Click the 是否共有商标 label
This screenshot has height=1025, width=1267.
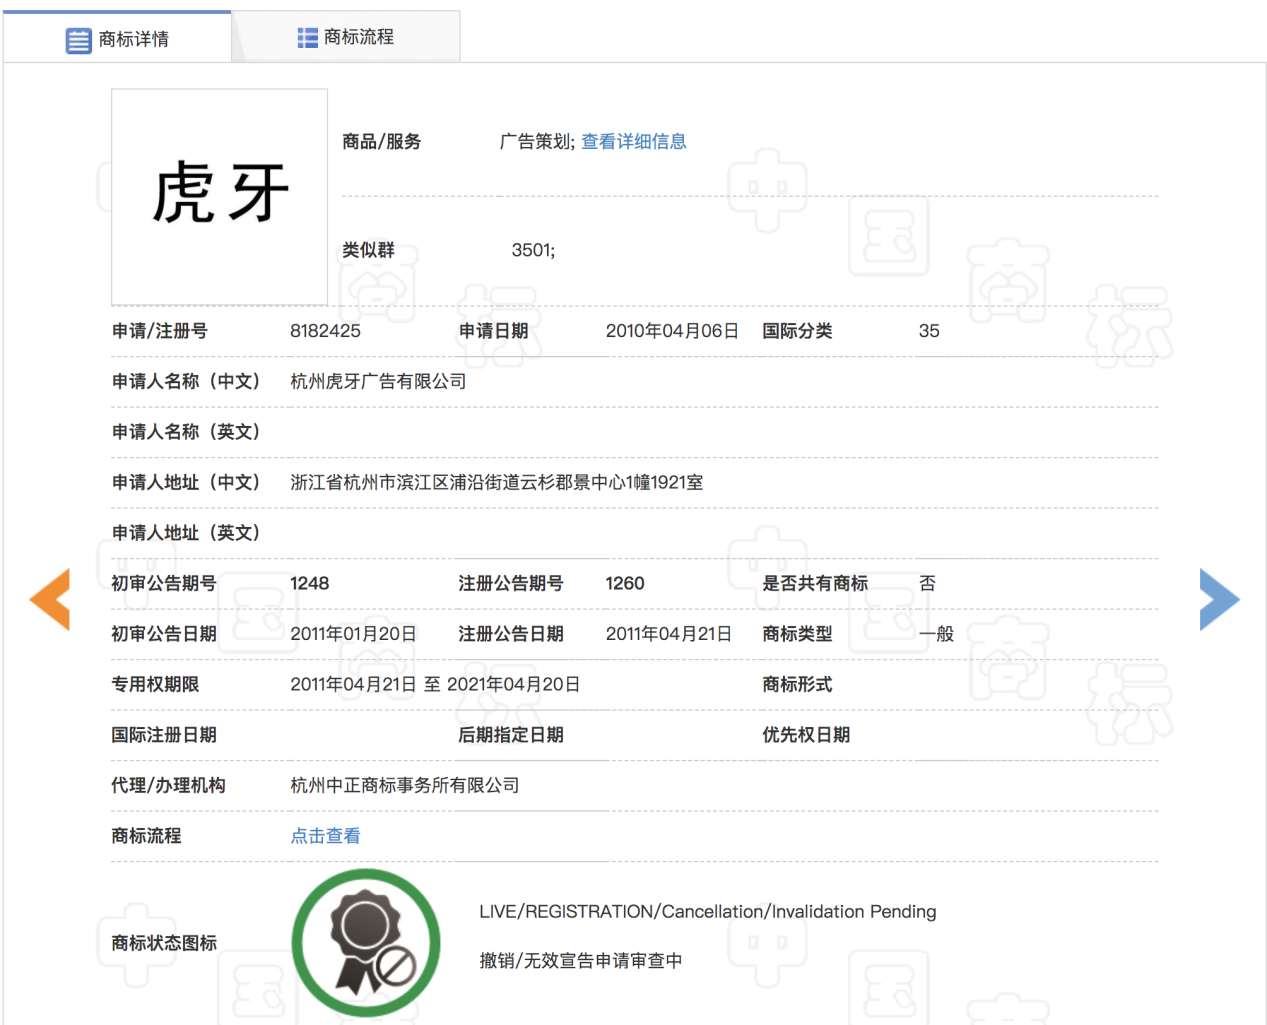click(x=815, y=583)
